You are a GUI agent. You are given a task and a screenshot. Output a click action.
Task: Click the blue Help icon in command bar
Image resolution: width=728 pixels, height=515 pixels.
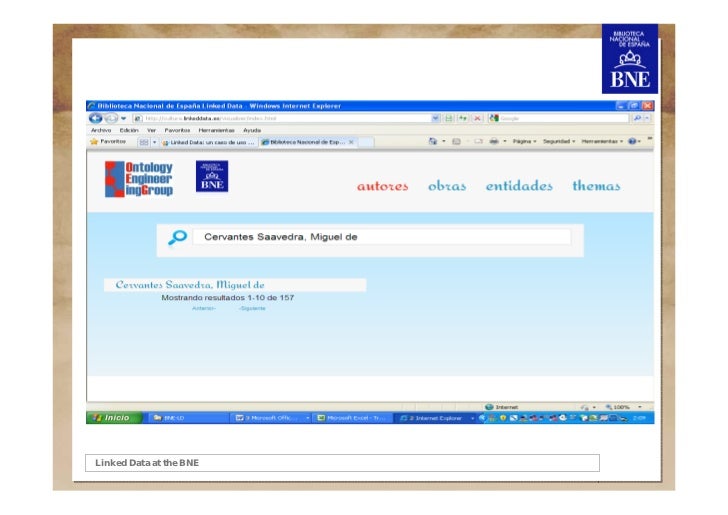[x=632, y=141]
